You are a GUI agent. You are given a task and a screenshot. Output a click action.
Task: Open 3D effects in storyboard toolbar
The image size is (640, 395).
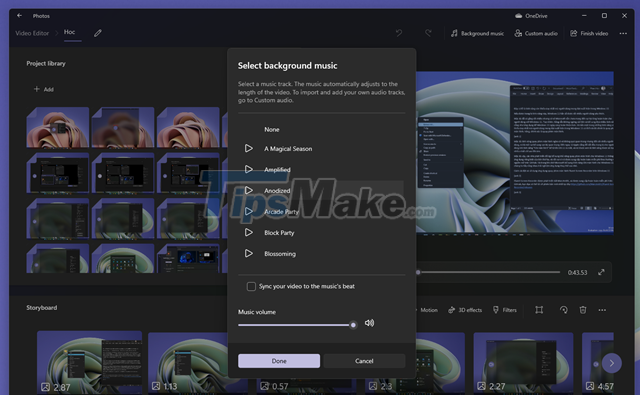coord(465,310)
